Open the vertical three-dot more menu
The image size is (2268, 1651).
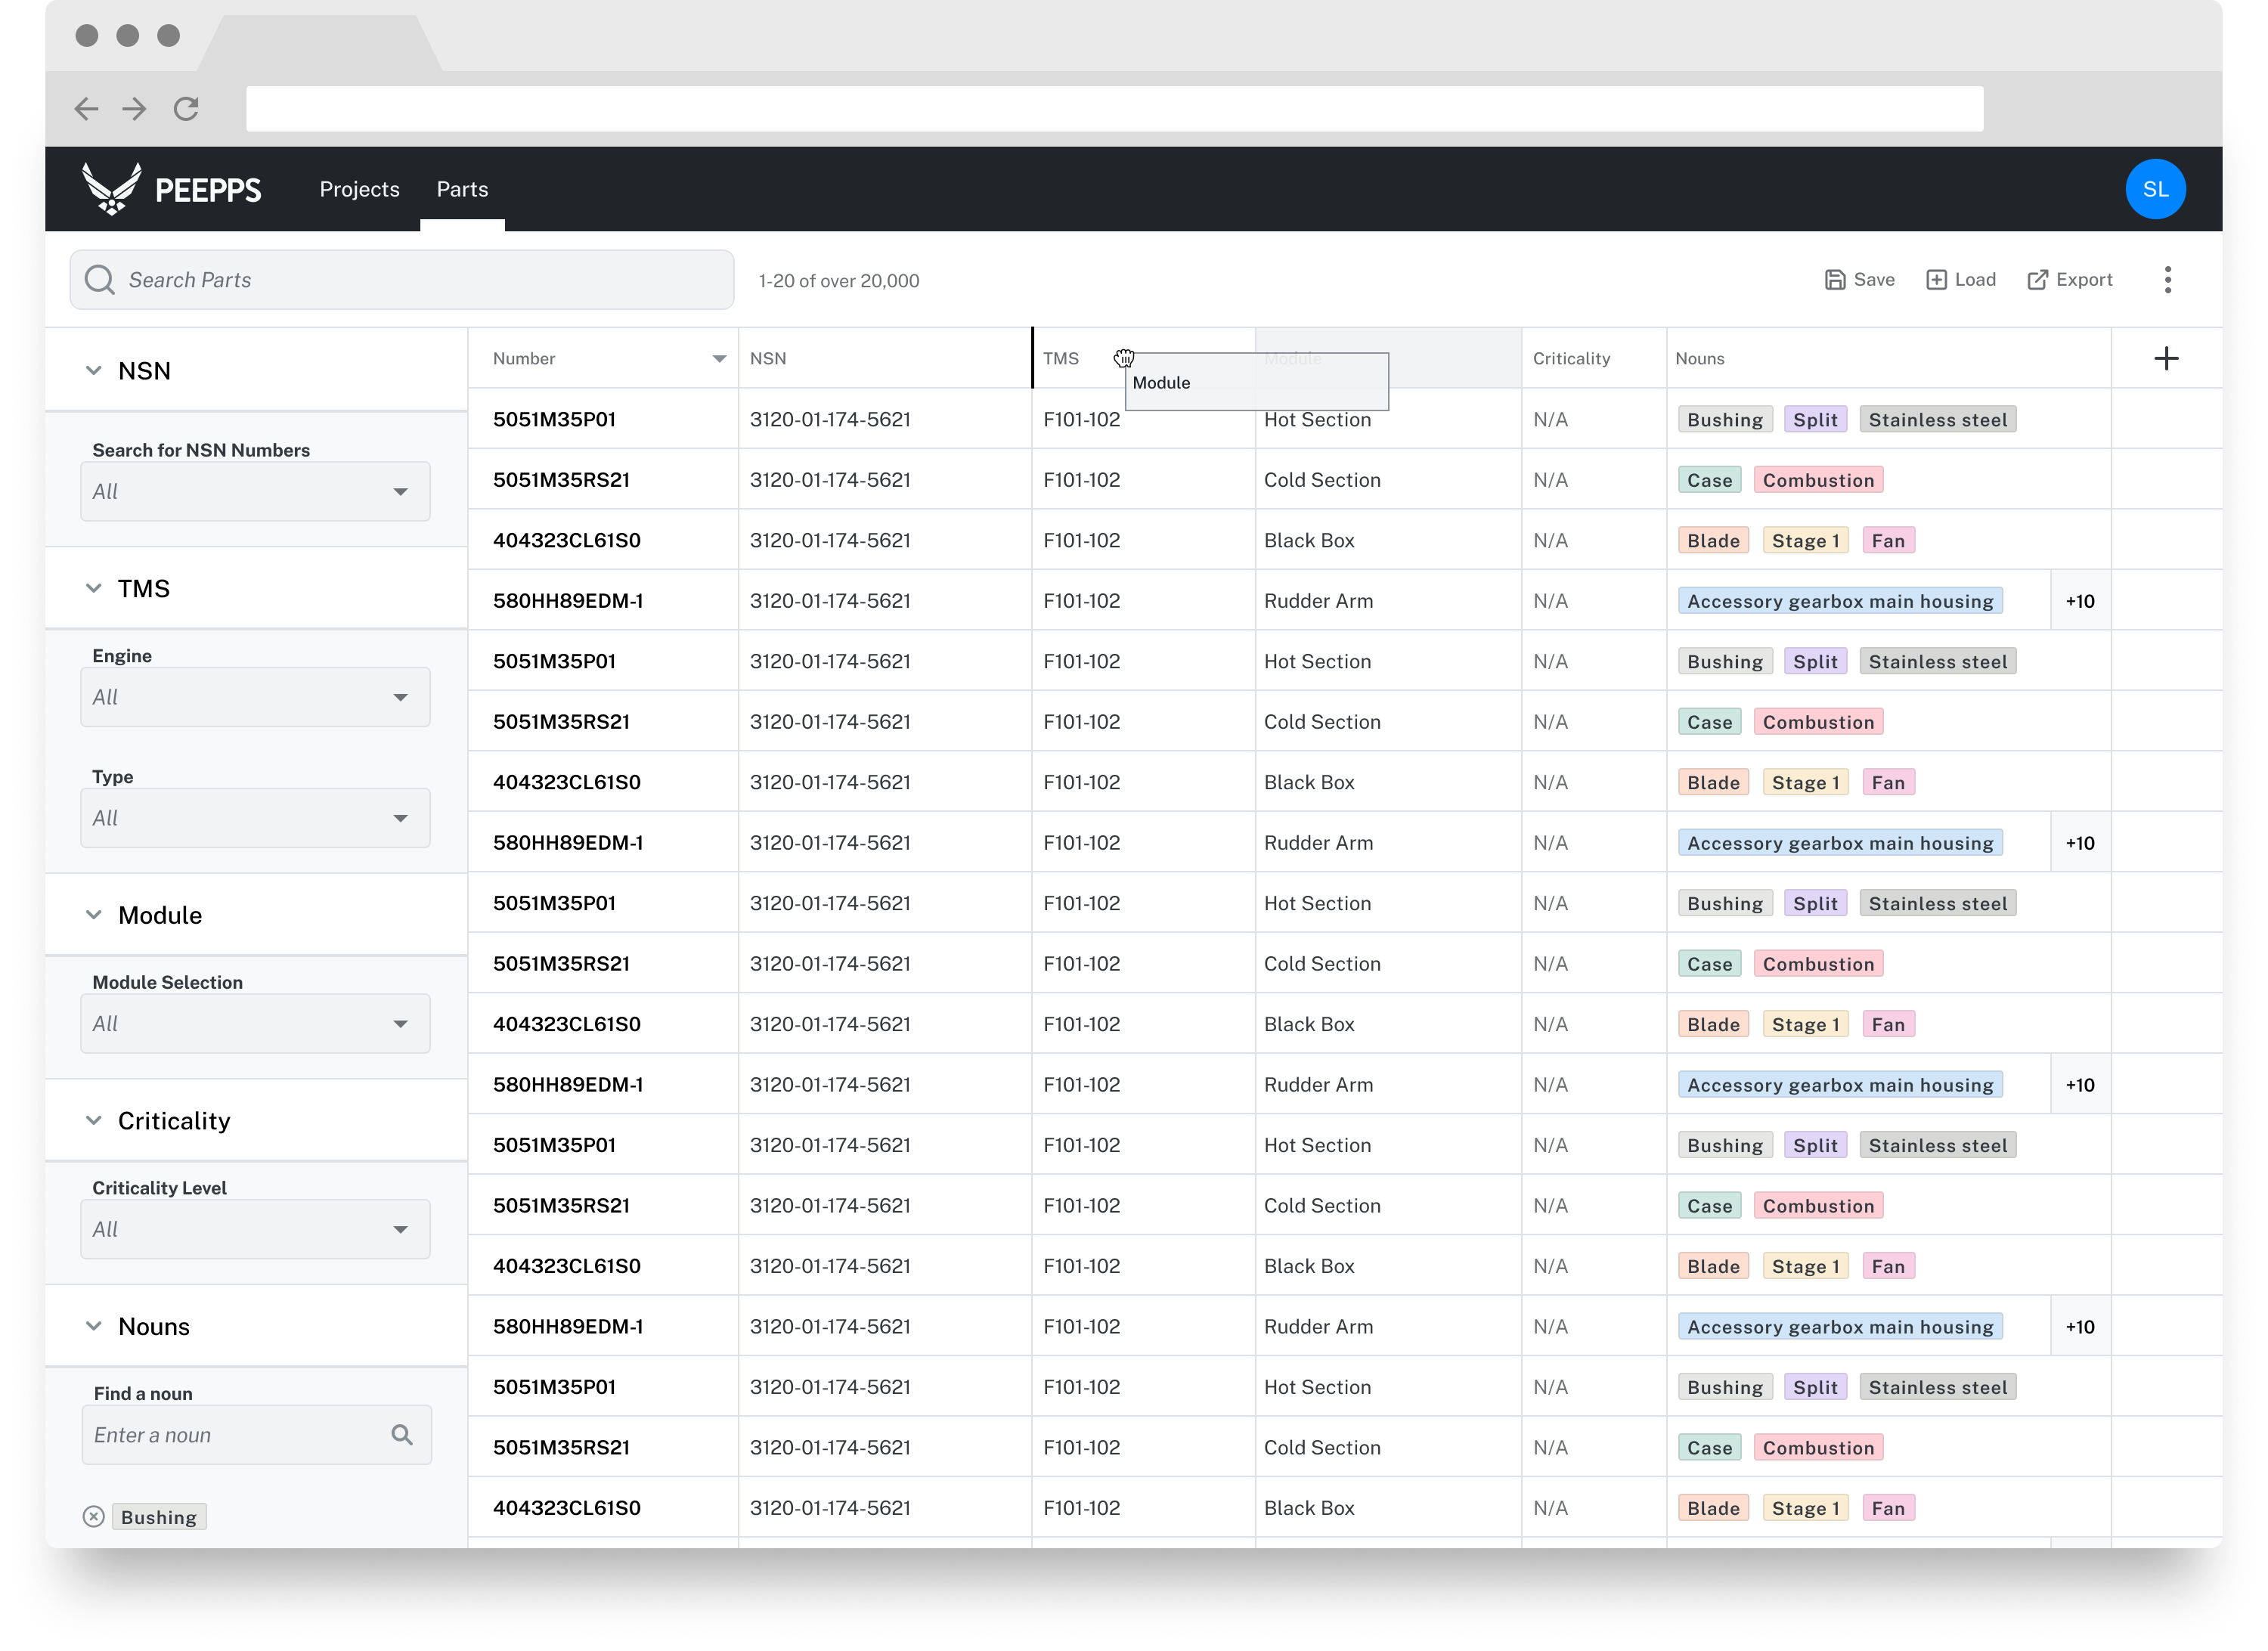(2167, 280)
